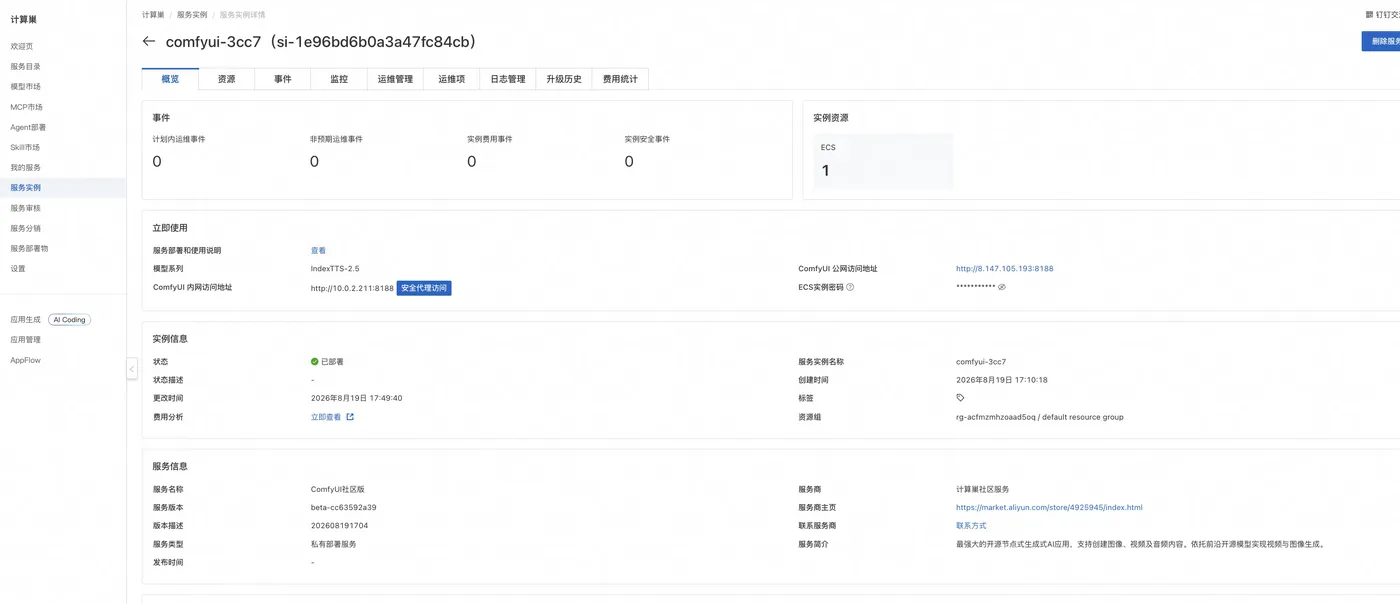Open 应用管理 in the sidebar
The width and height of the screenshot is (1400, 604).
(x=26, y=340)
